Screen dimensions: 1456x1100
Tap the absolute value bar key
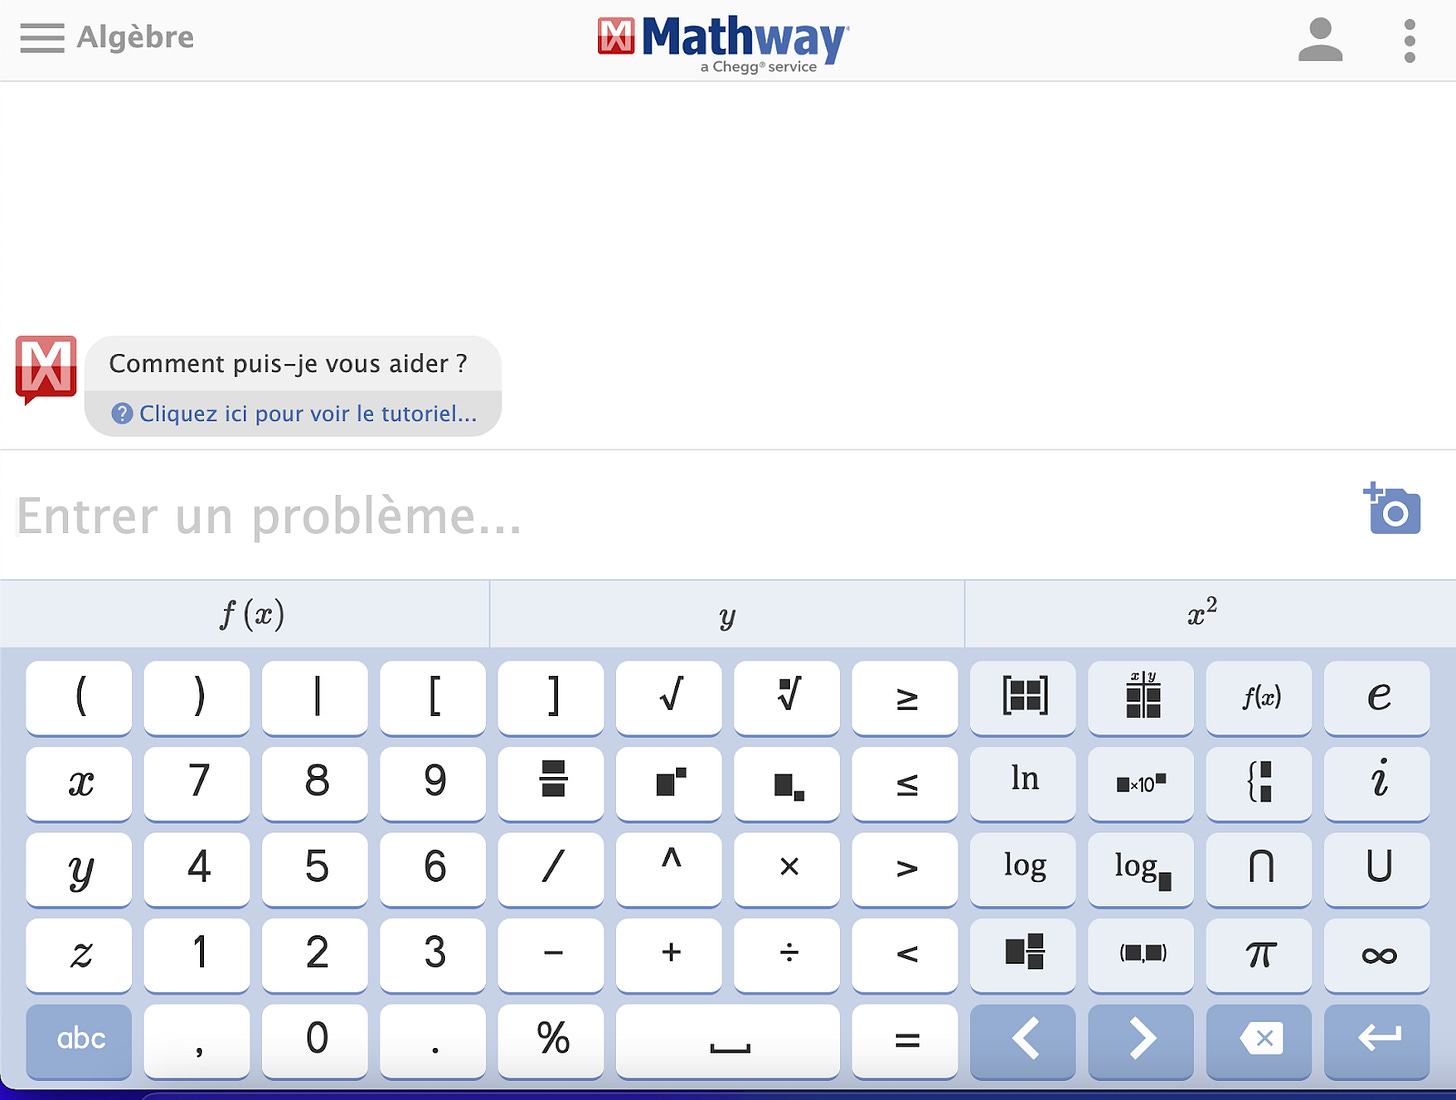click(x=315, y=698)
